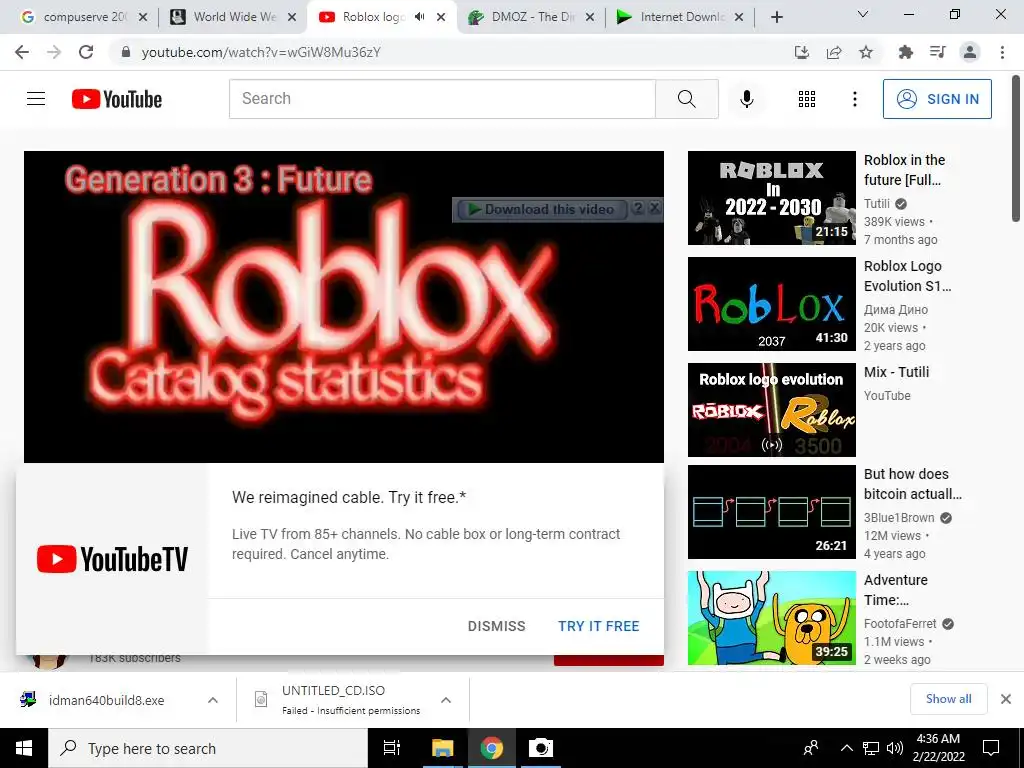Open the Tutili channel link

(876, 204)
